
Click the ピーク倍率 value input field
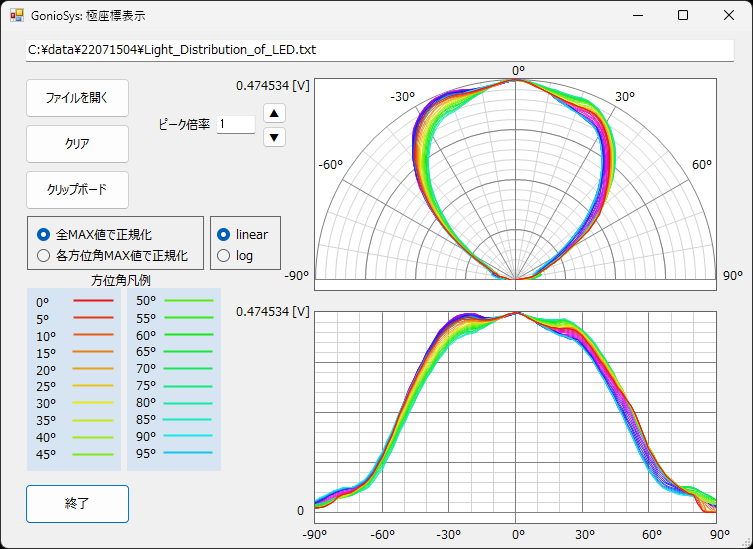[x=235, y=125]
